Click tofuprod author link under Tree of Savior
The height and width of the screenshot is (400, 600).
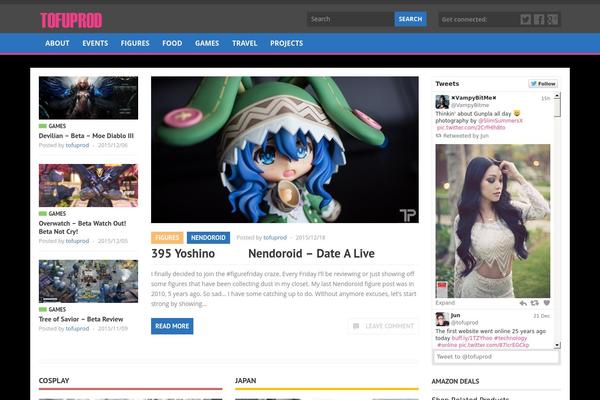pos(77,329)
